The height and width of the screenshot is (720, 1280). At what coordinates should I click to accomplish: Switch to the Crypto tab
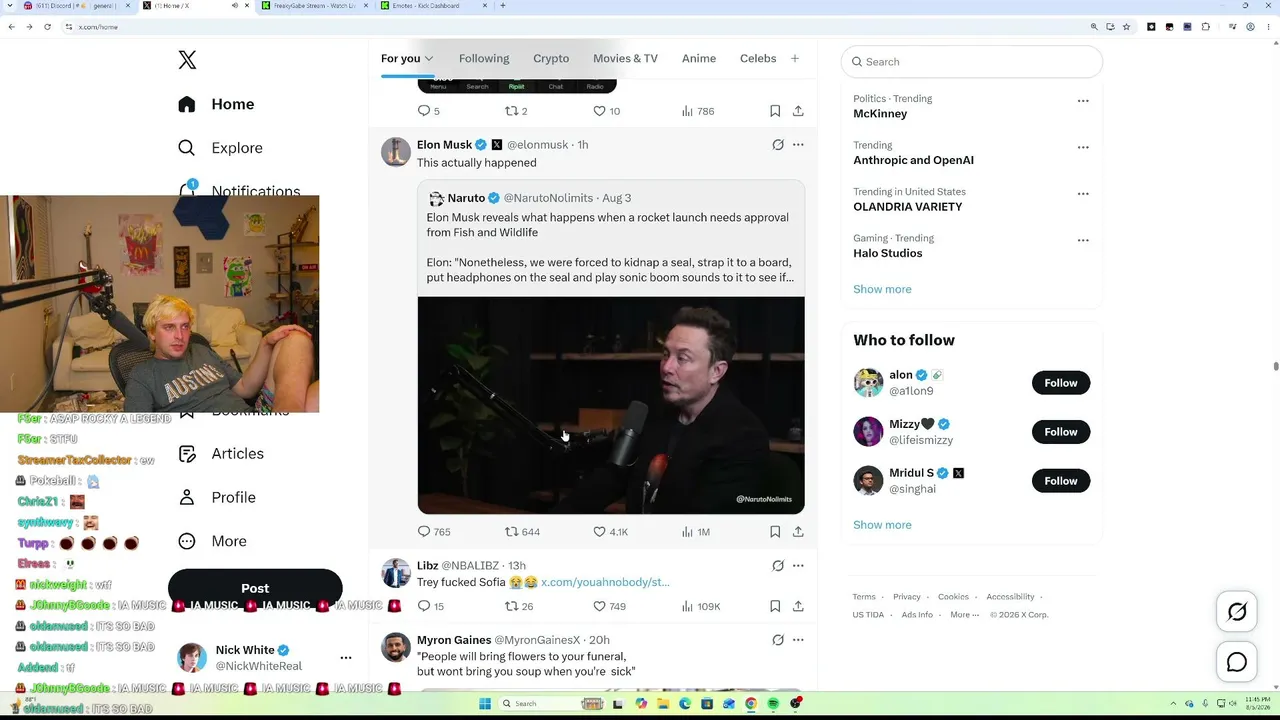click(x=551, y=59)
